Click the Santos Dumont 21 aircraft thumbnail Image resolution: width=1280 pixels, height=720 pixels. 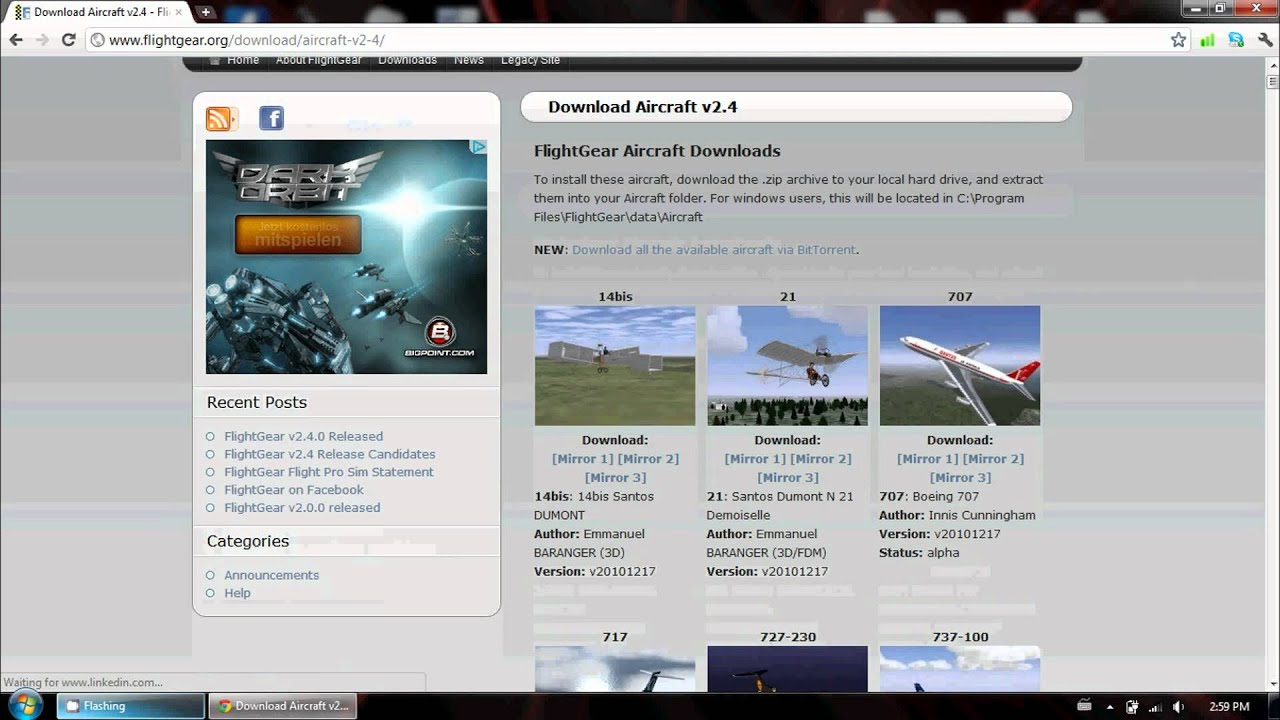[x=787, y=366]
